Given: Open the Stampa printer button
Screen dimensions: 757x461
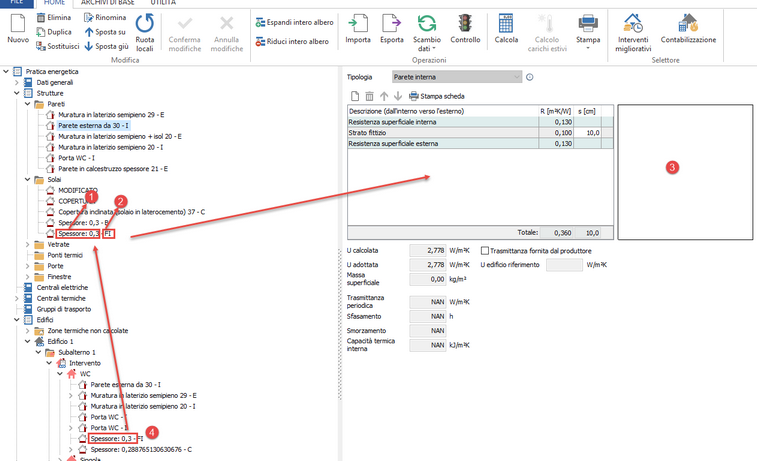Looking at the screenshot, I should 588,32.
